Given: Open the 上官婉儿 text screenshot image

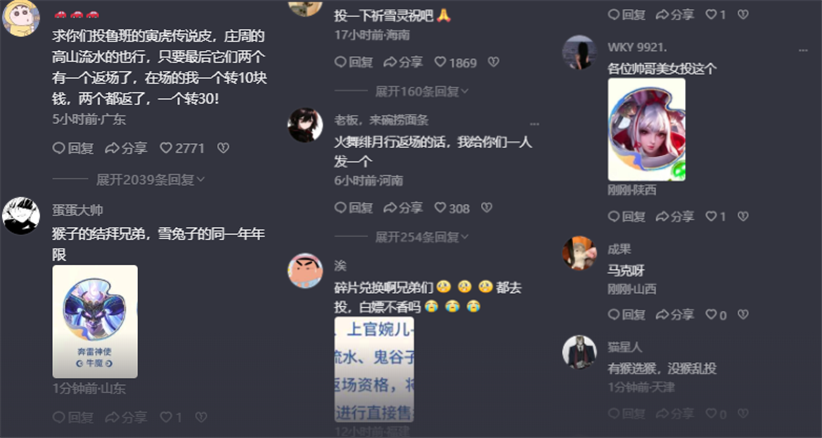Looking at the screenshot, I should pyautogui.click(x=374, y=369).
